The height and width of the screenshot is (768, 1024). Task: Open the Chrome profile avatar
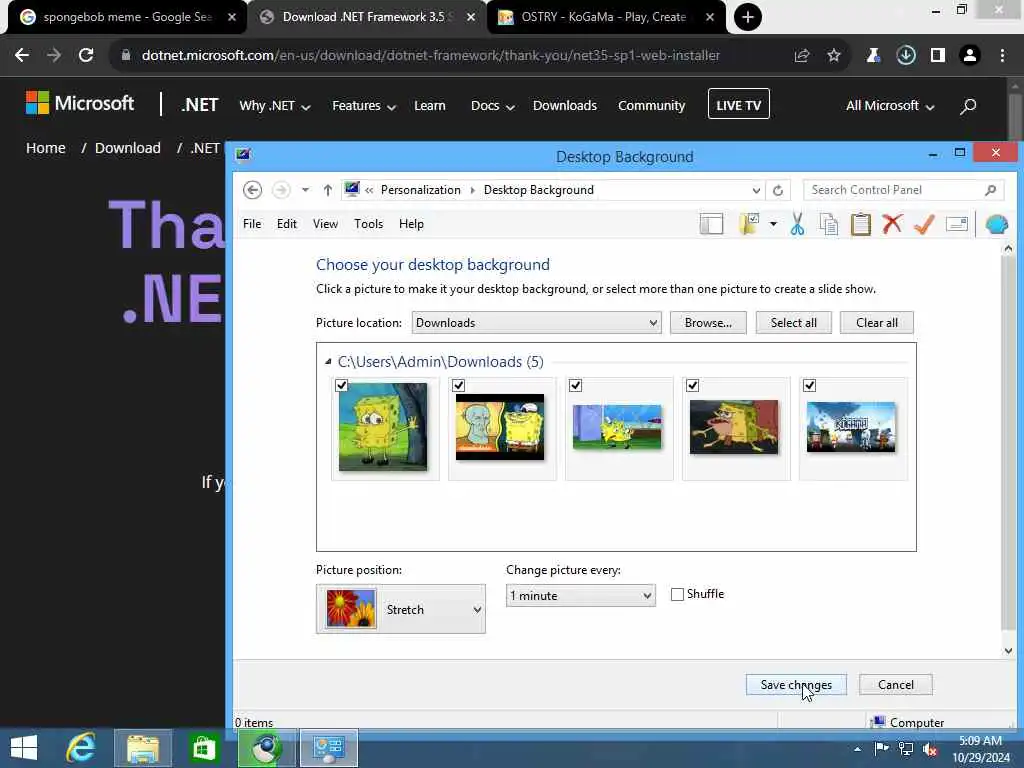coord(970,56)
